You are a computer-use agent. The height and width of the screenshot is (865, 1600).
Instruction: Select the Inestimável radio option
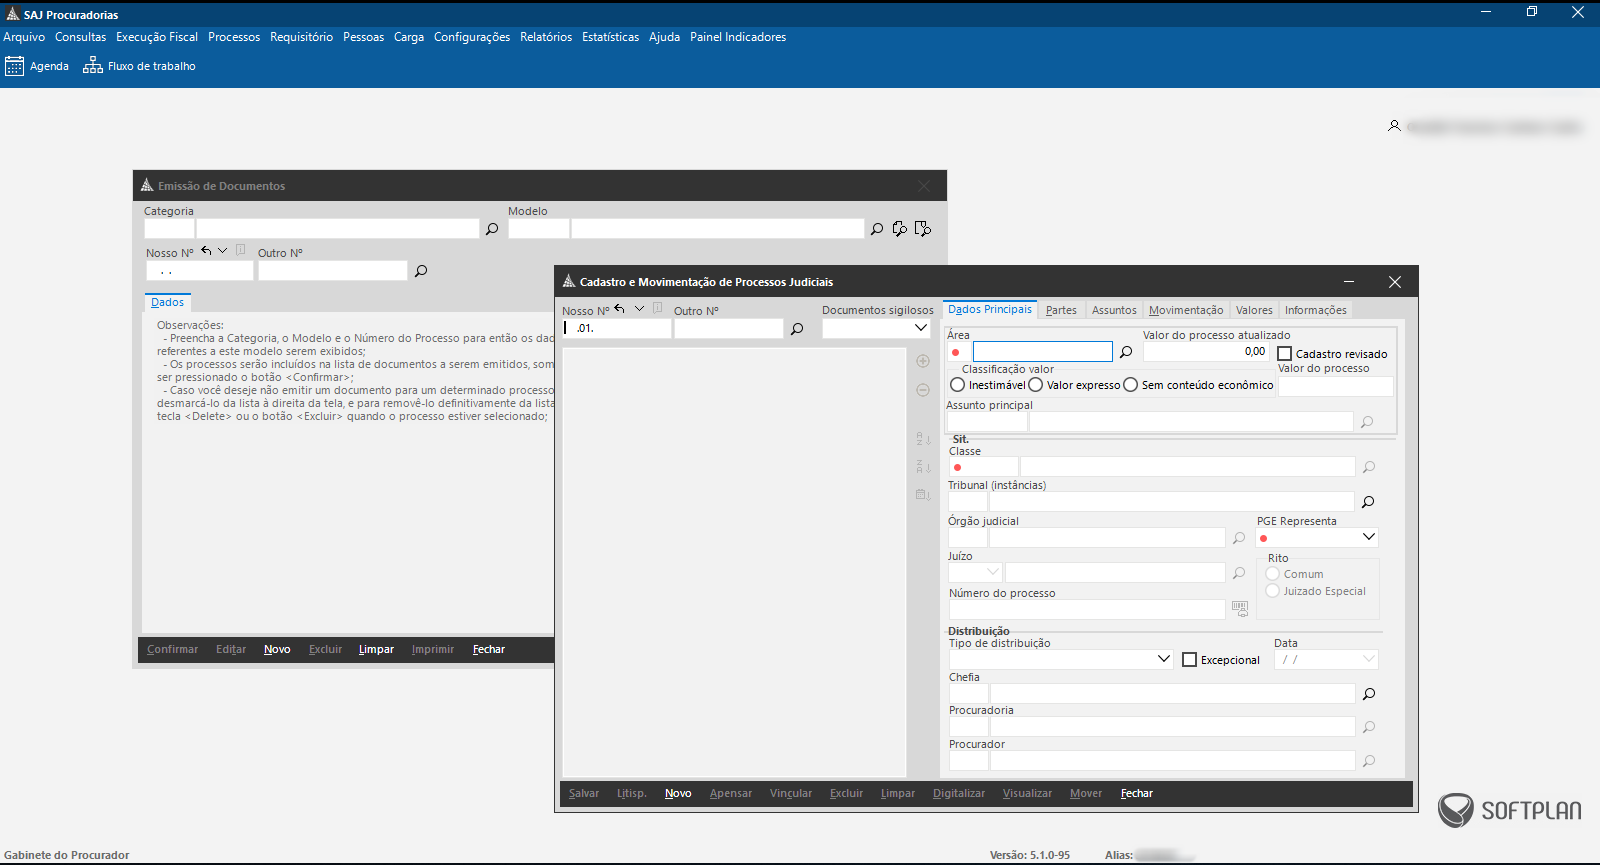pyautogui.click(x=958, y=385)
